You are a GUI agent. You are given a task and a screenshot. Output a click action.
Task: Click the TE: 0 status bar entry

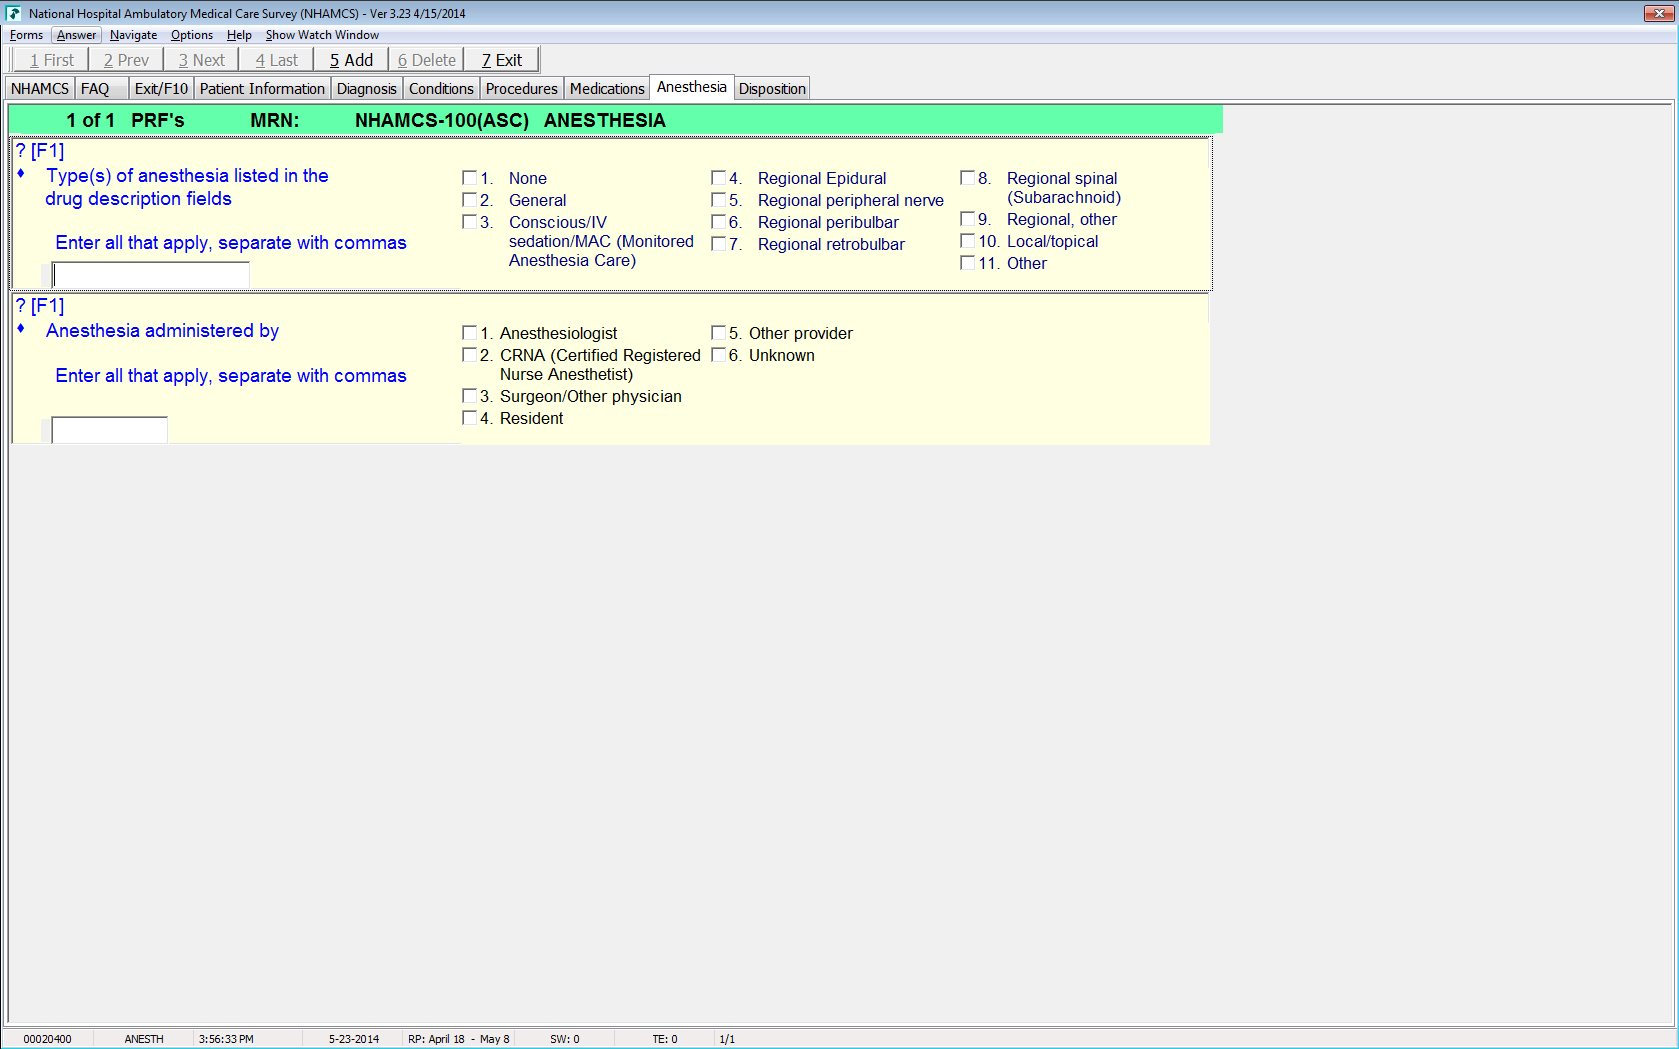[665, 1039]
